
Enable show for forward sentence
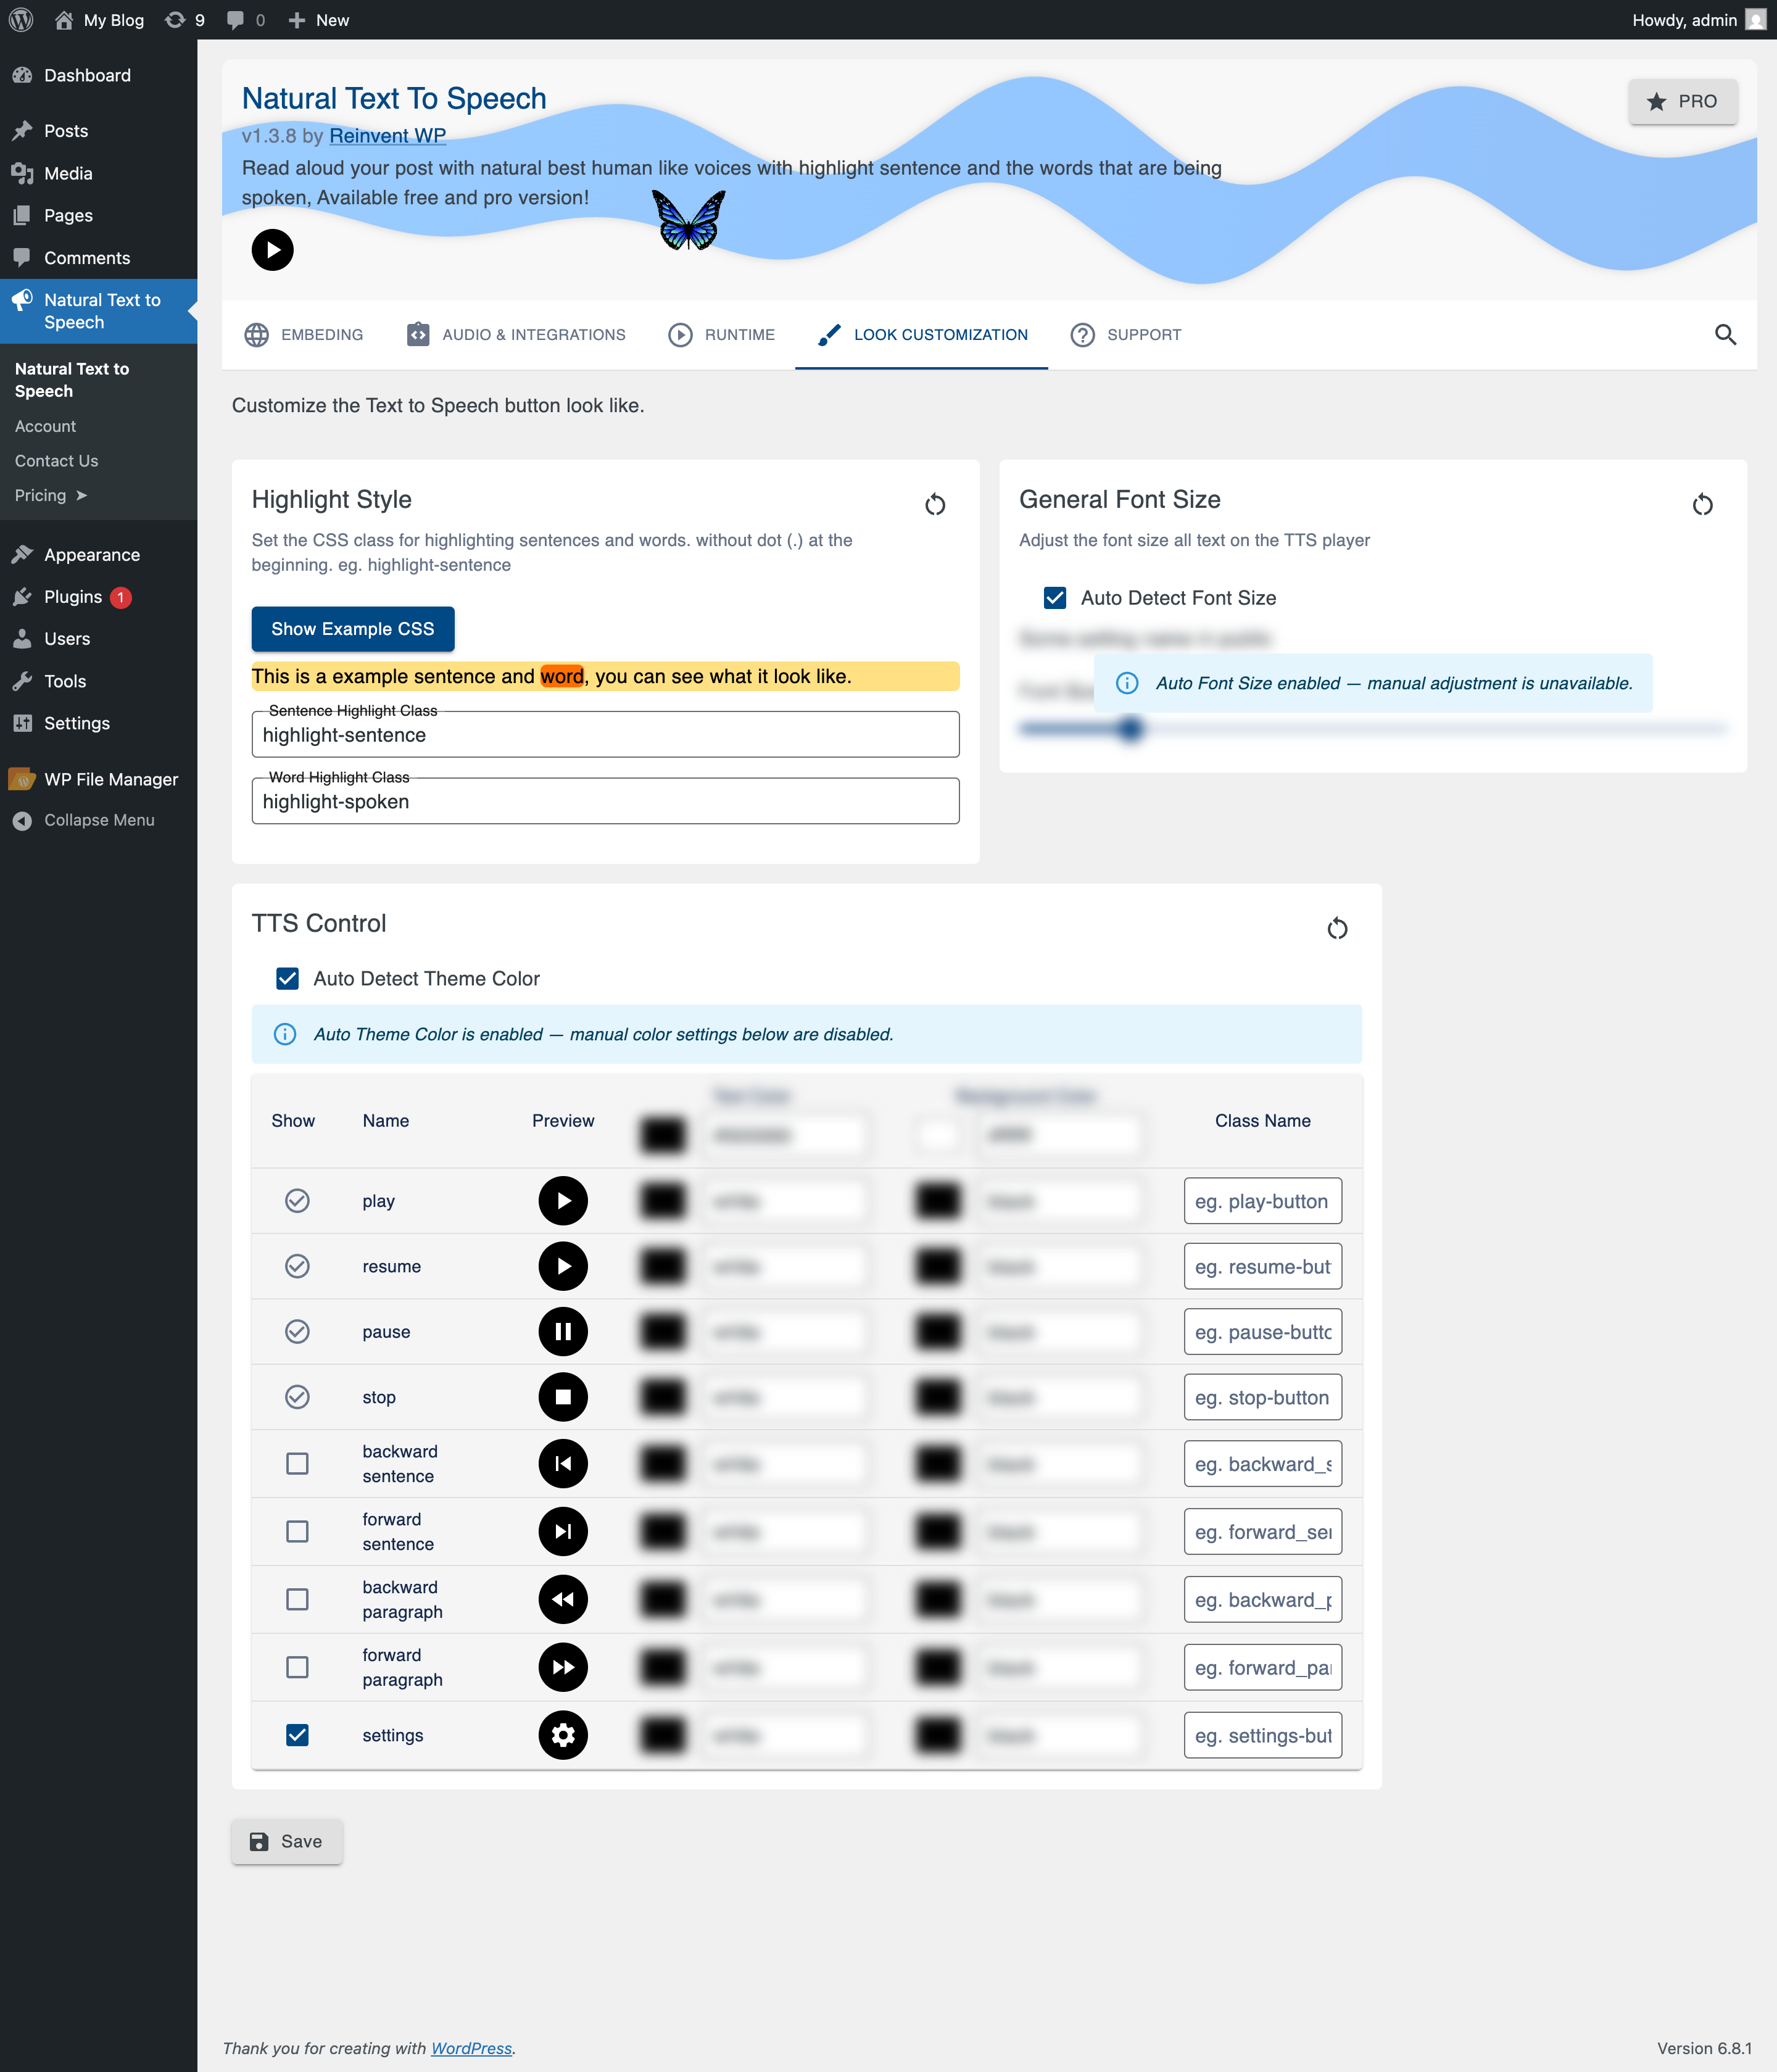point(297,1532)
